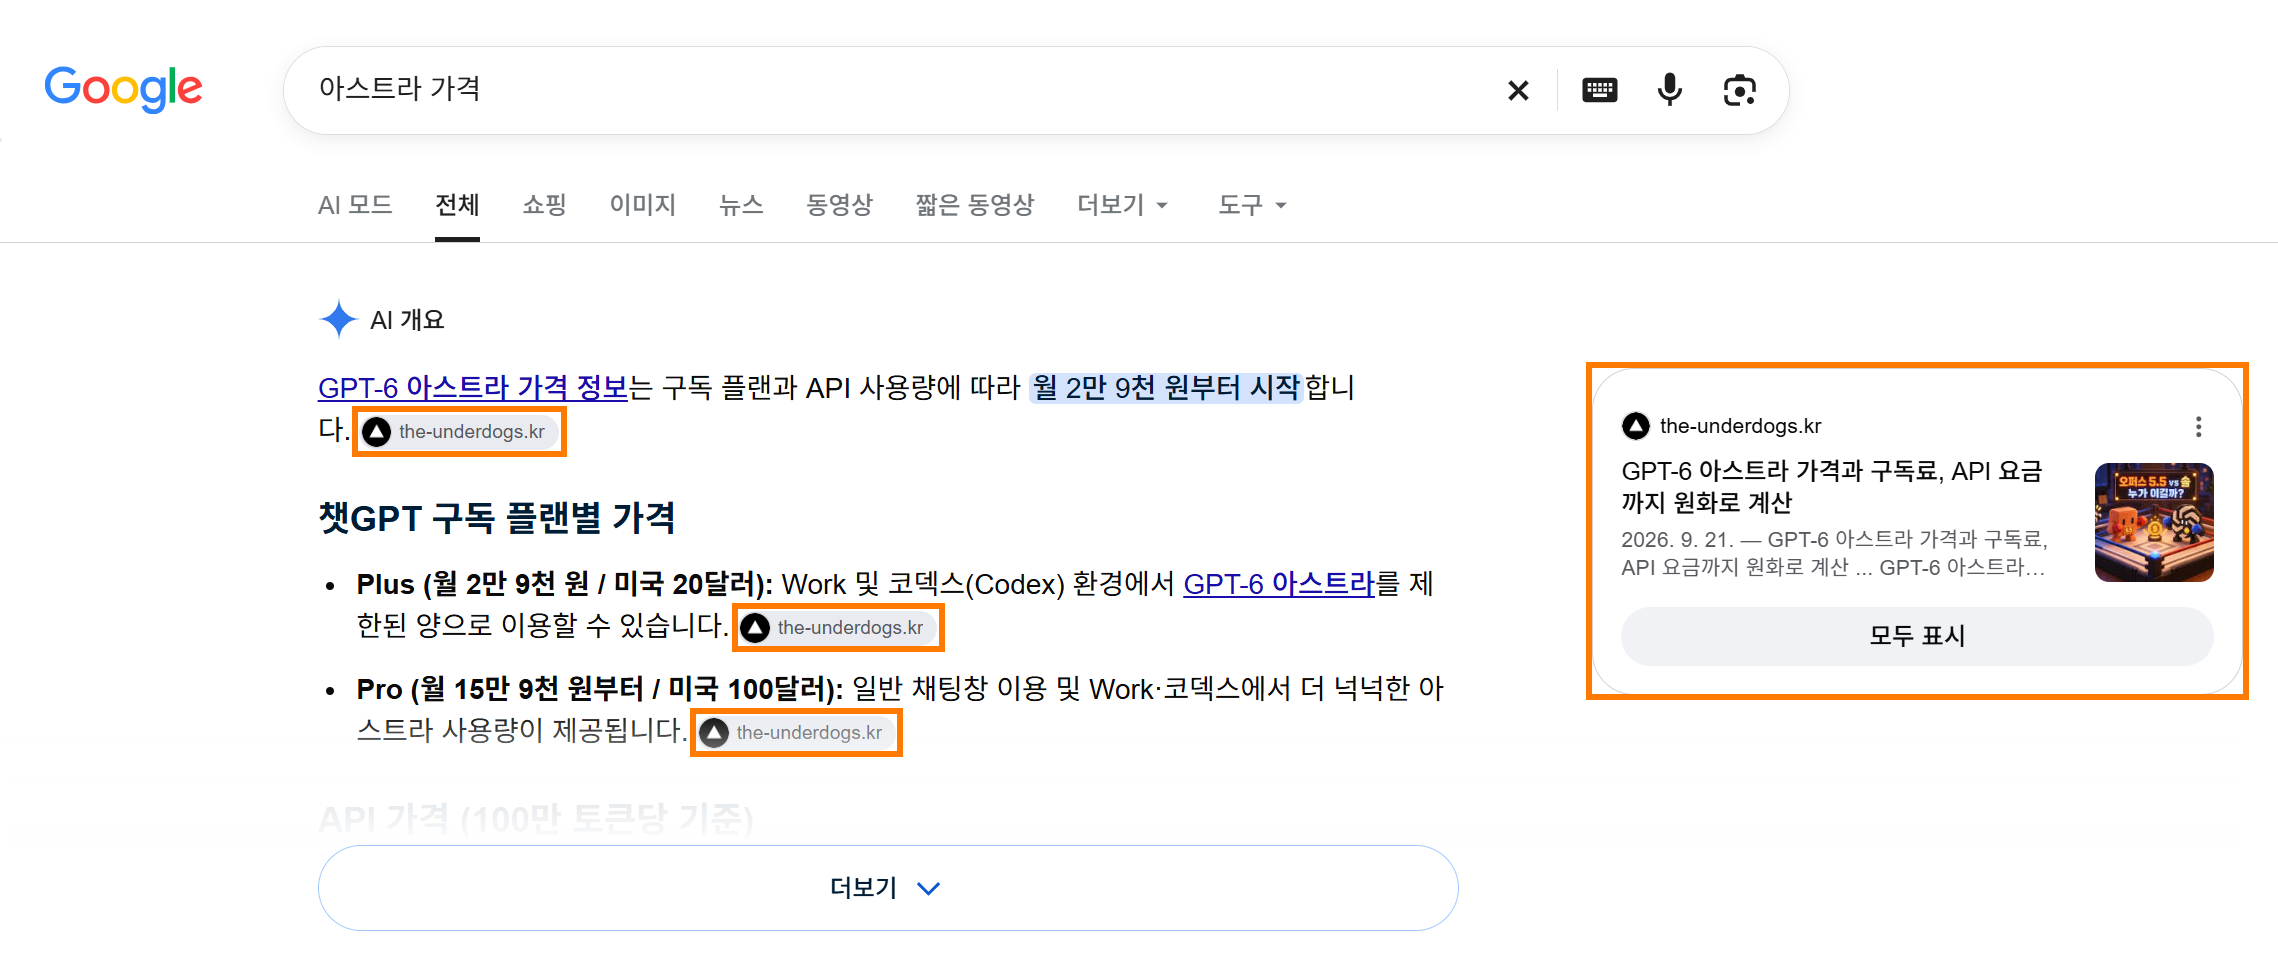Click the heading 챗GPT 구독 플랜별 가격
The image size is (2278, 953).
[497, 518]
